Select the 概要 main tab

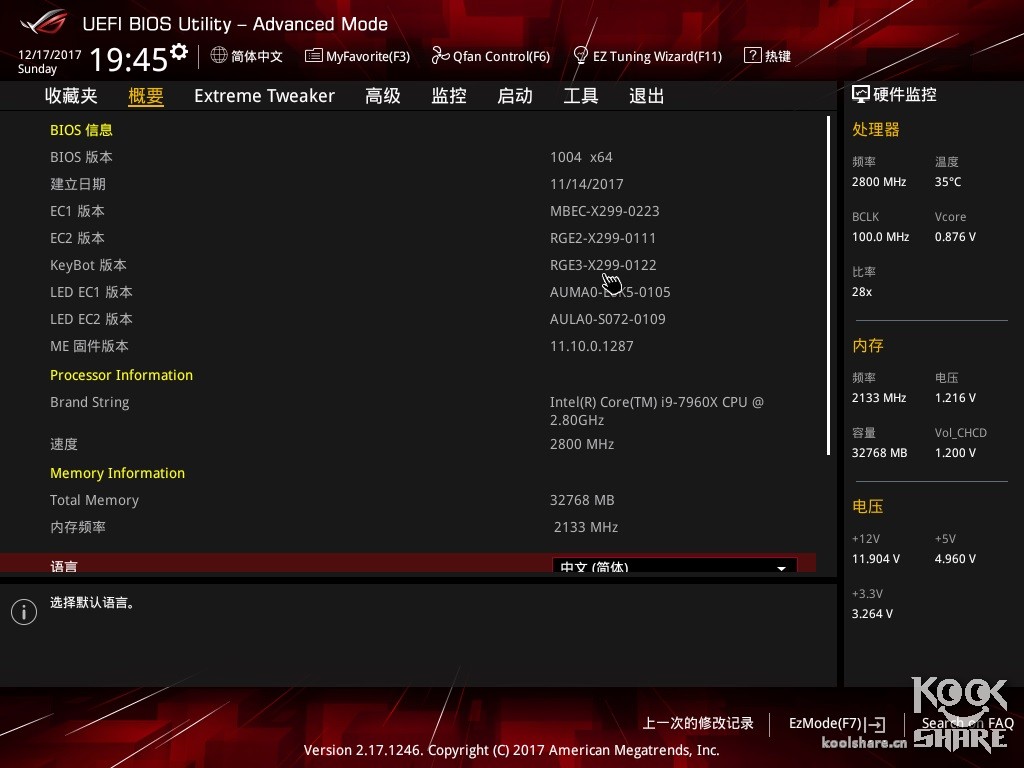[x=146, y=96]
